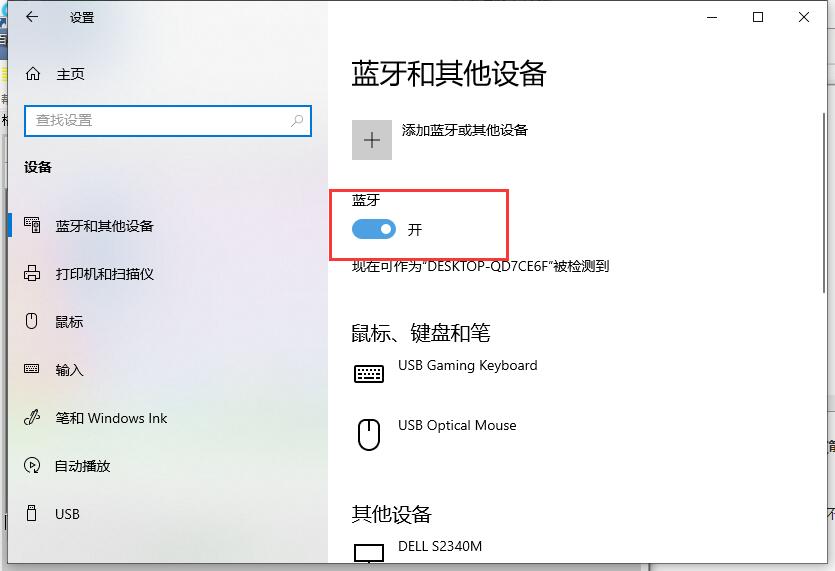Click the USB Optical Mouse device icon
The width and height of the screenshot is (835, 571).
(x=369, y=435)
